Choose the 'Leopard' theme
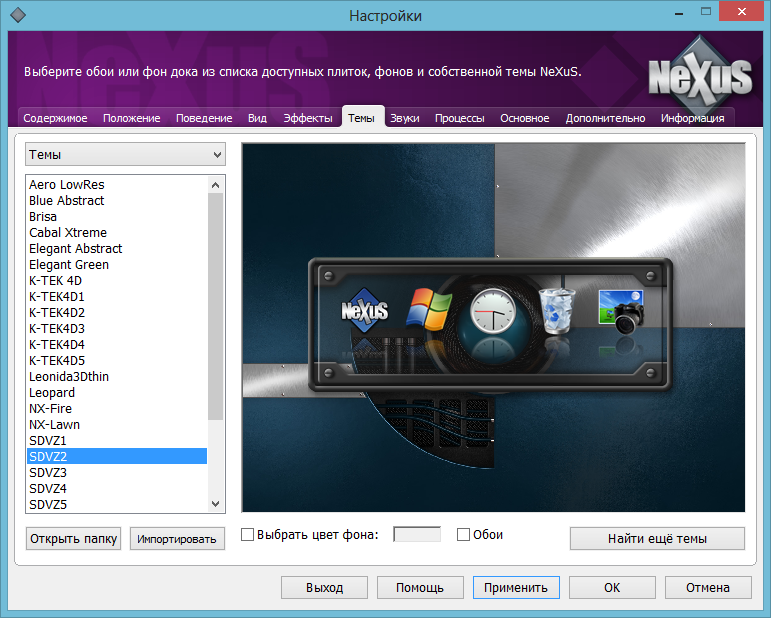 tap(117, 392)
